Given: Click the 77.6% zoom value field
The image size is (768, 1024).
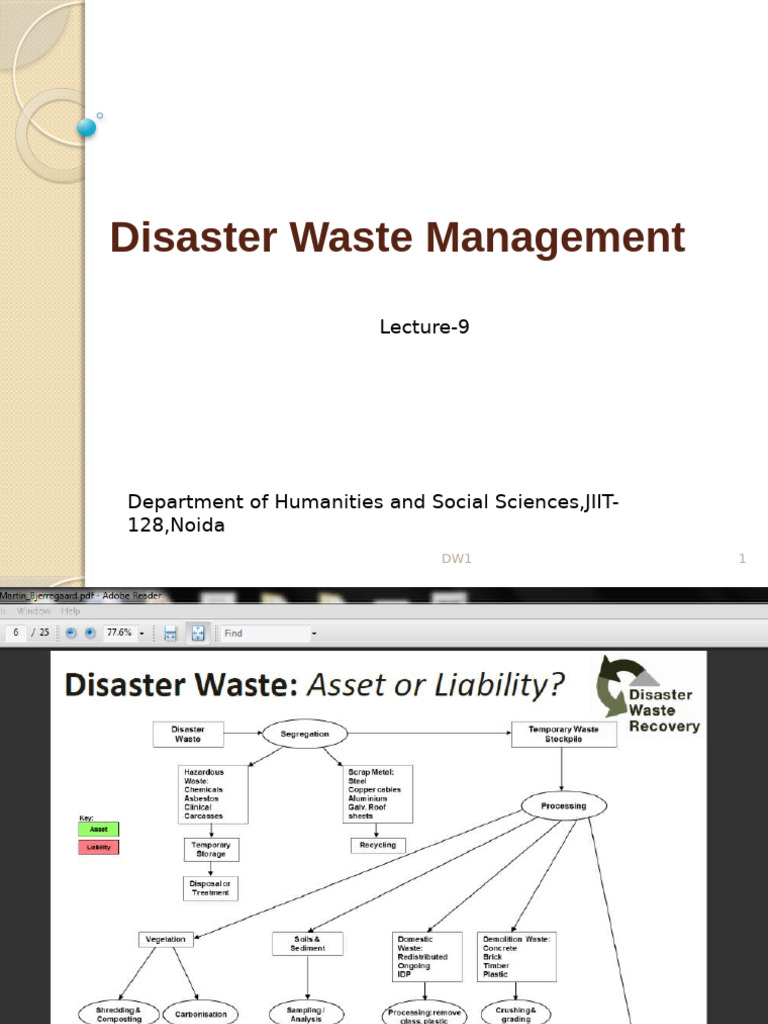Looking at the screenshot, I should [120, 633].
